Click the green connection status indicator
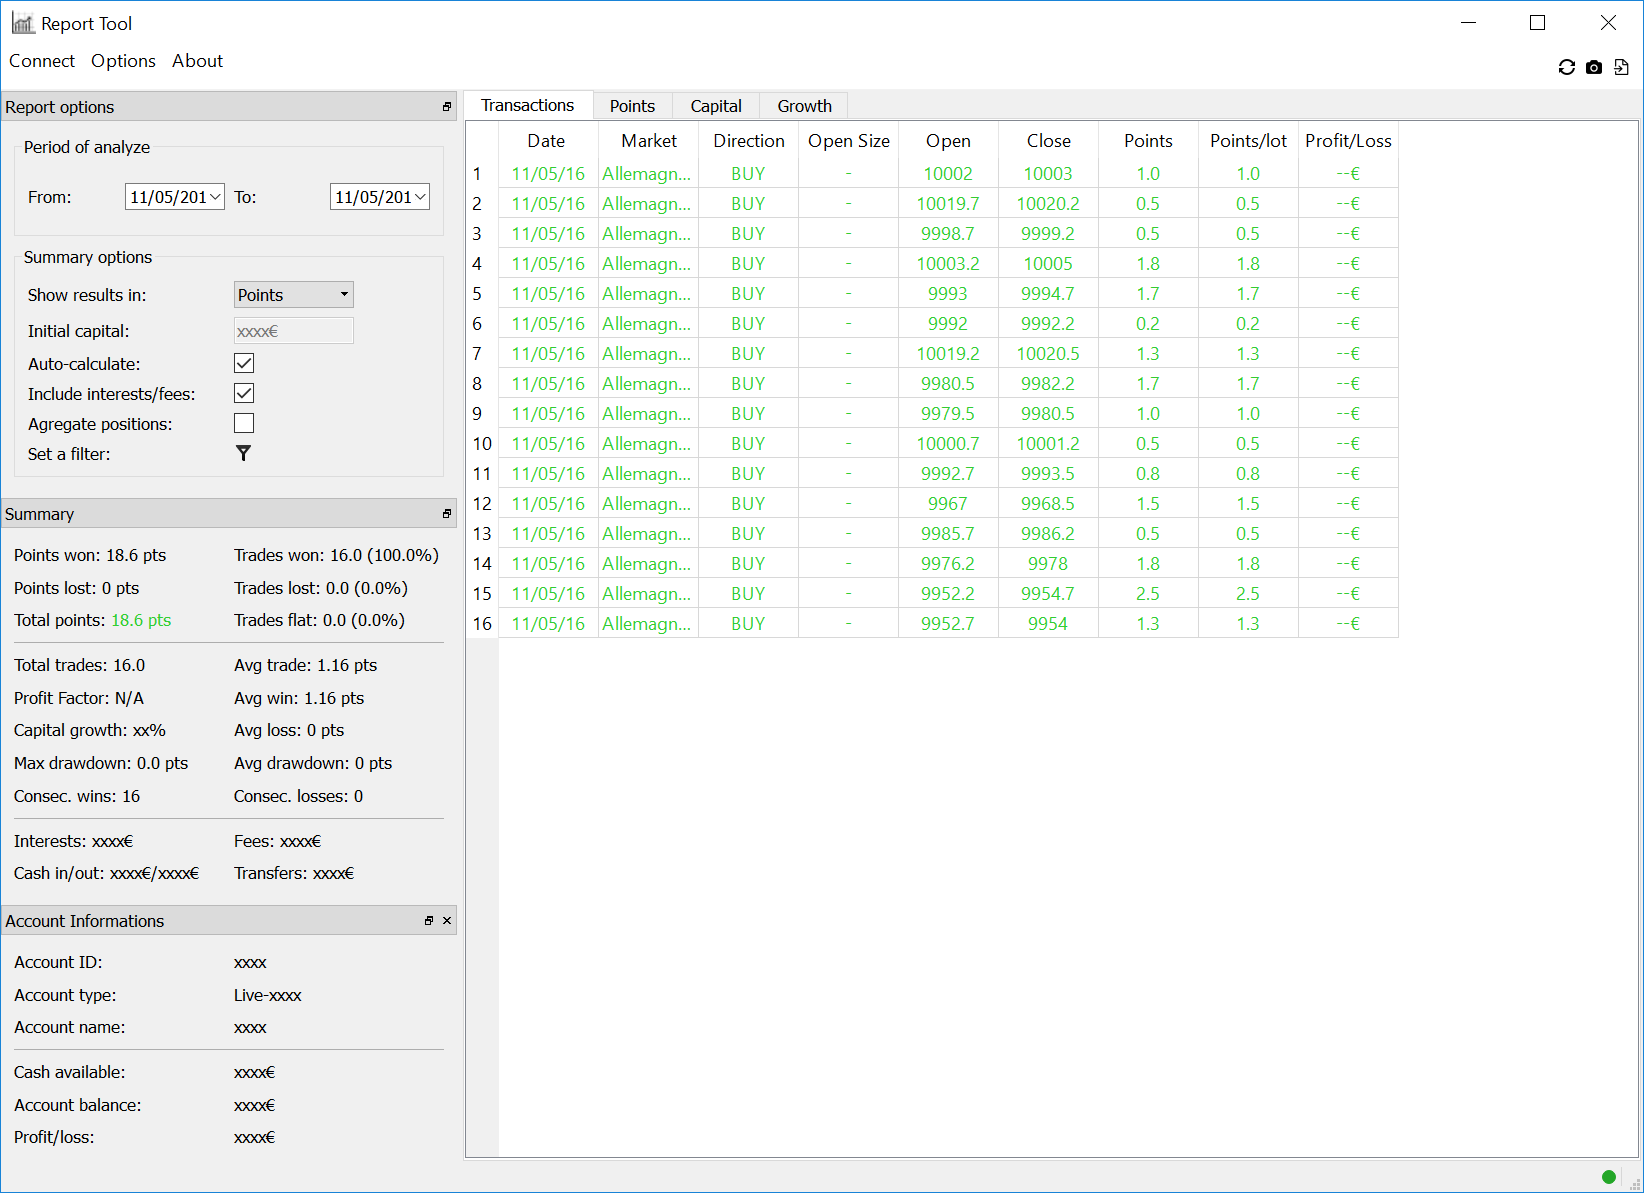This screenshot has width=1644, height=1193. click(1609, 1177)
